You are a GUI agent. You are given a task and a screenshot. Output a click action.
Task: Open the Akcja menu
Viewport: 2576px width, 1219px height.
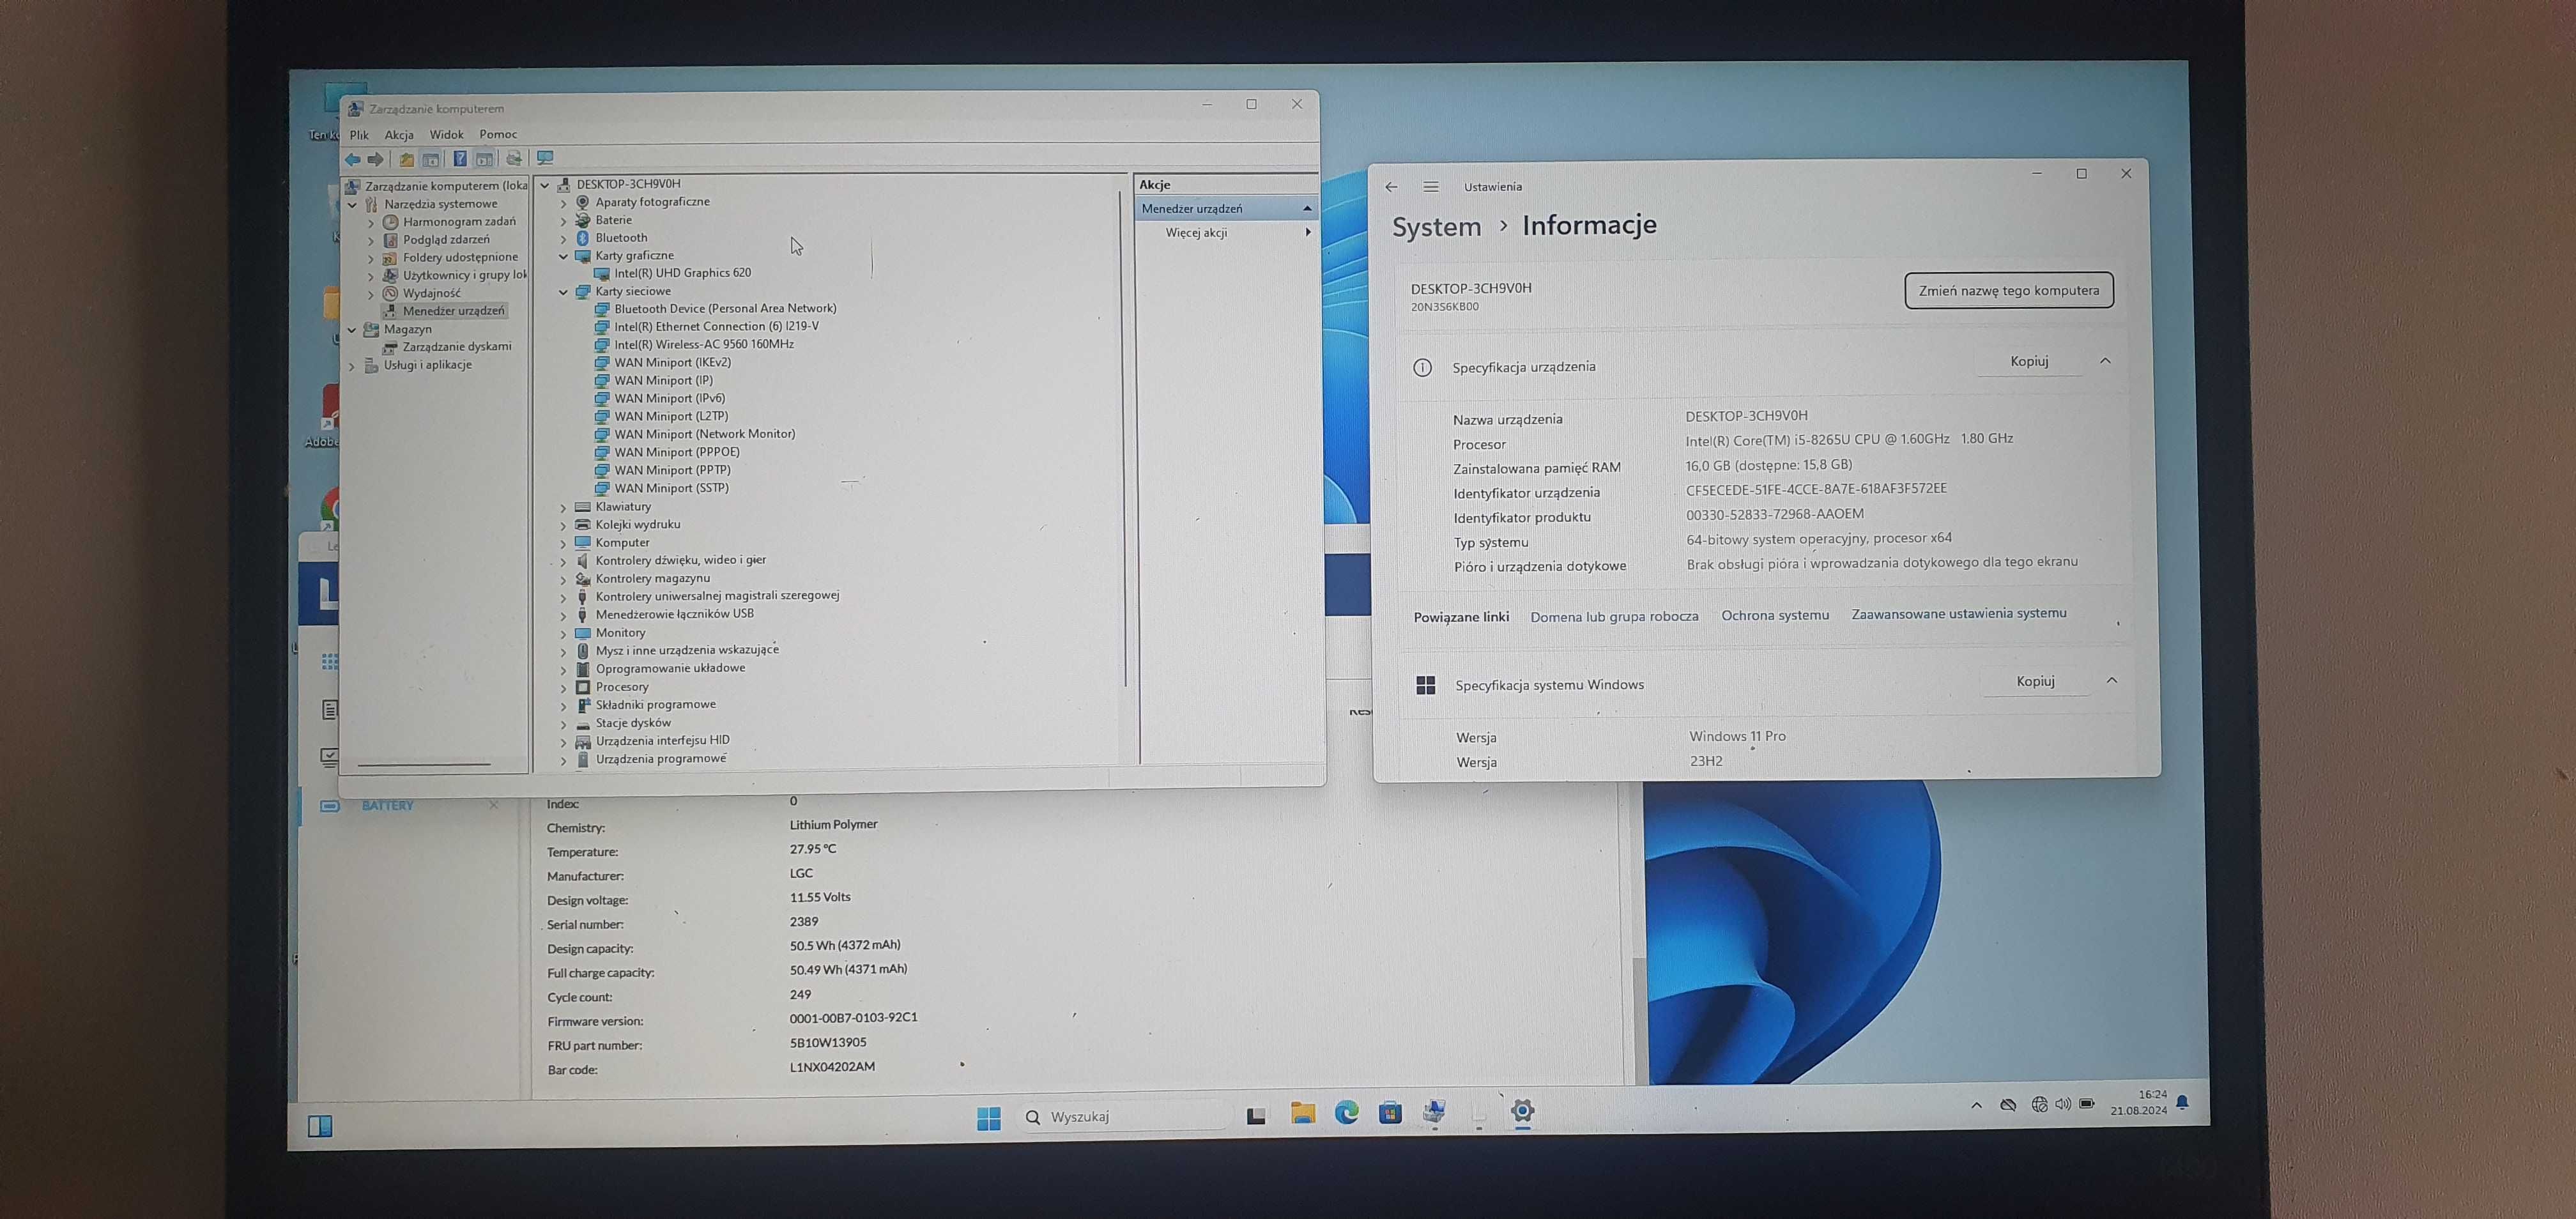pyautogui.click(x=399, y=135)
